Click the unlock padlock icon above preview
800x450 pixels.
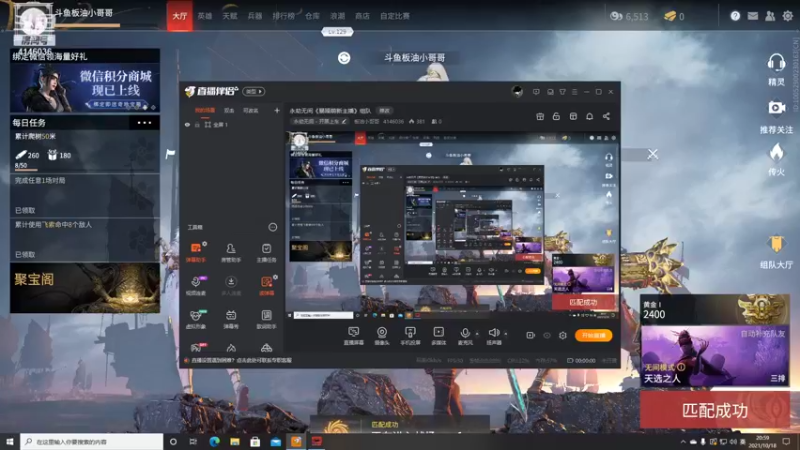point(556,116)
